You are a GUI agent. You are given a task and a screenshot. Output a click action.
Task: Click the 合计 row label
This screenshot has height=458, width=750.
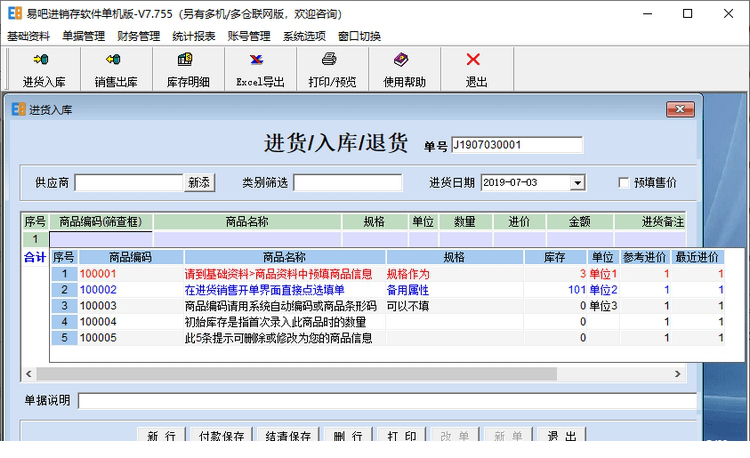click(x=35, y=257)
